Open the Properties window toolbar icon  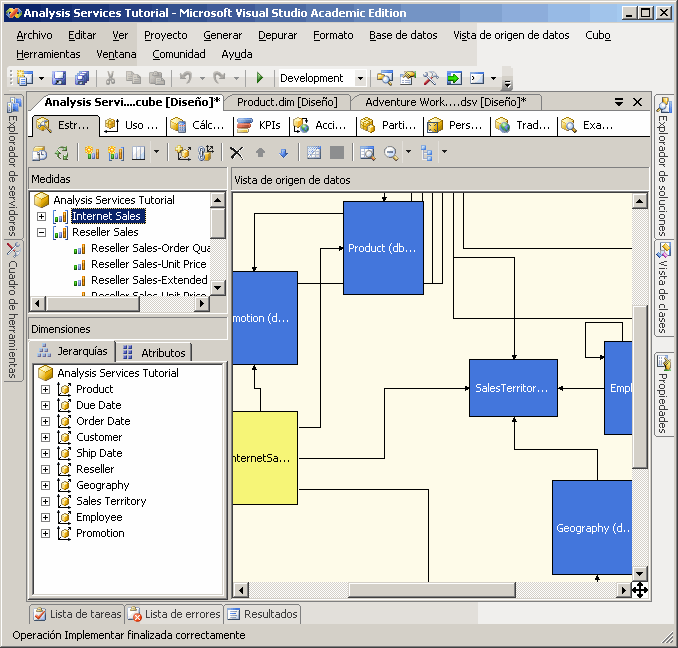click(x=407, y=78)
